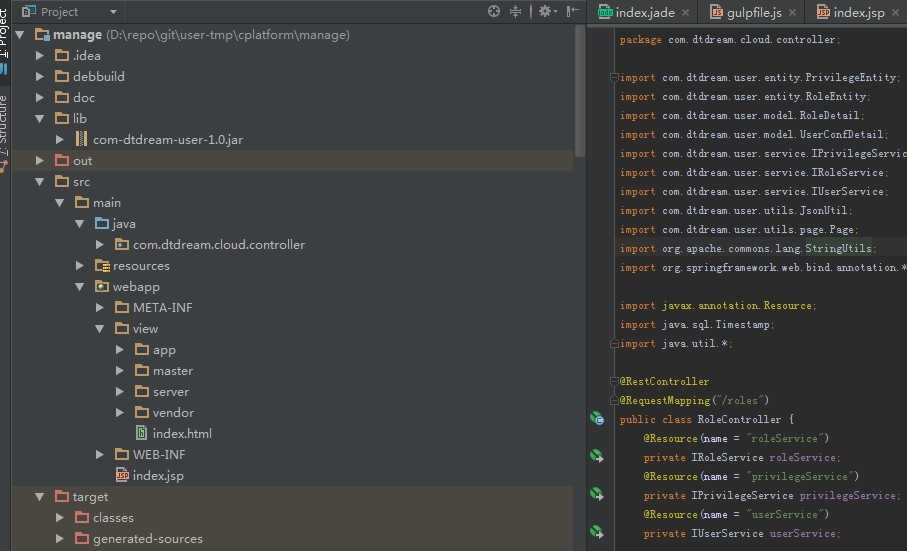Click the collapse all icon in Project toolbar
This screenshot has height=551, width=907.
[515, 12]
